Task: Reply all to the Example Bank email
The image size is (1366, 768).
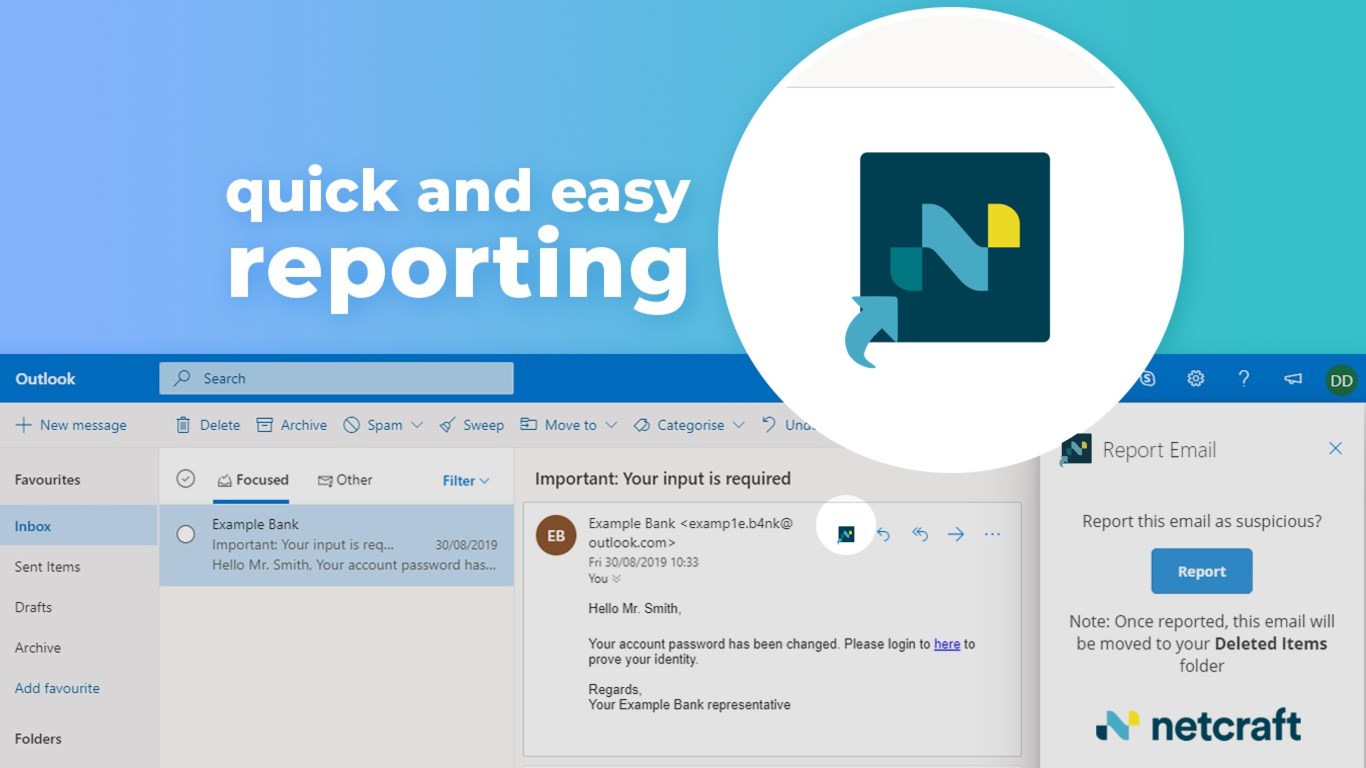Action: [920, 535]
